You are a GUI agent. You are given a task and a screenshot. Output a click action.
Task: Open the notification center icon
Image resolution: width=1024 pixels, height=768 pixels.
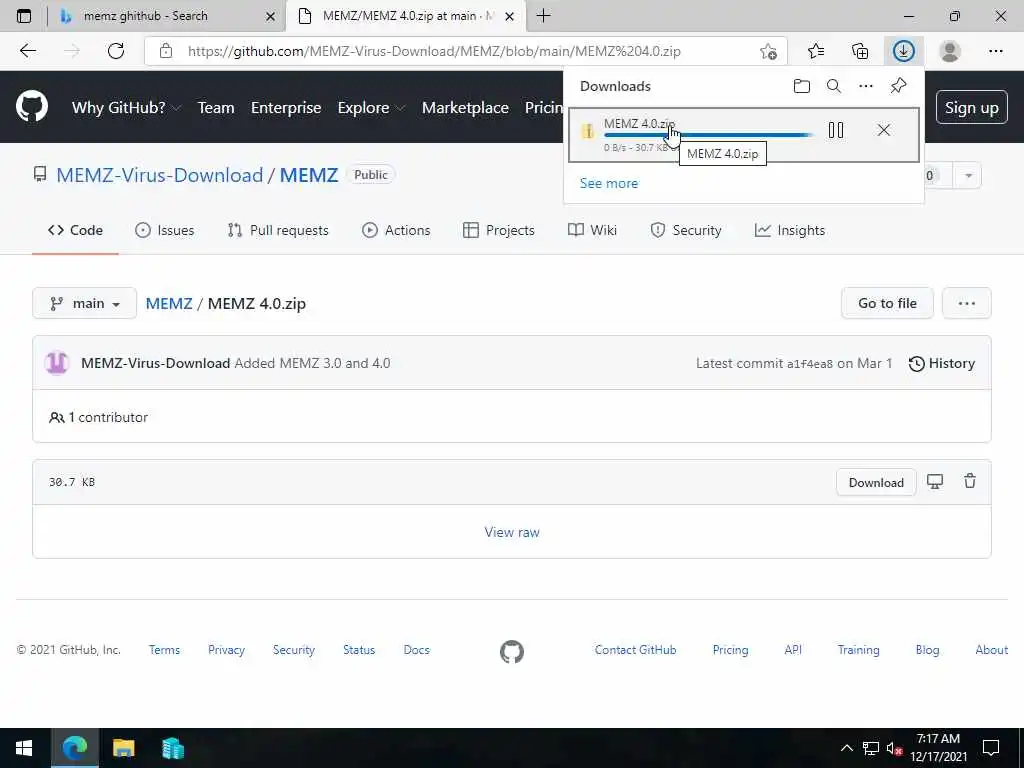[x=991, y=748]
